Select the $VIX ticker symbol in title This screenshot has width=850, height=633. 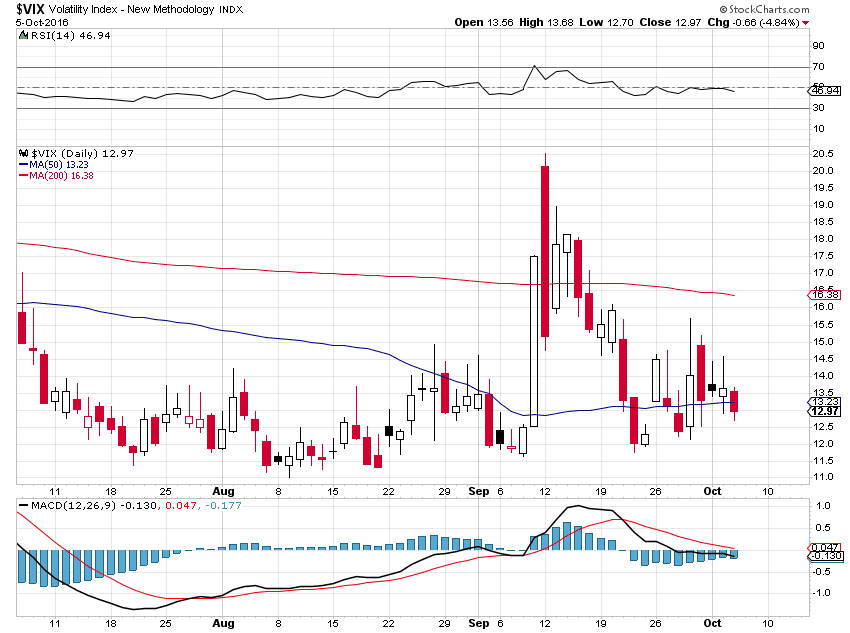[x=31, y=9]
